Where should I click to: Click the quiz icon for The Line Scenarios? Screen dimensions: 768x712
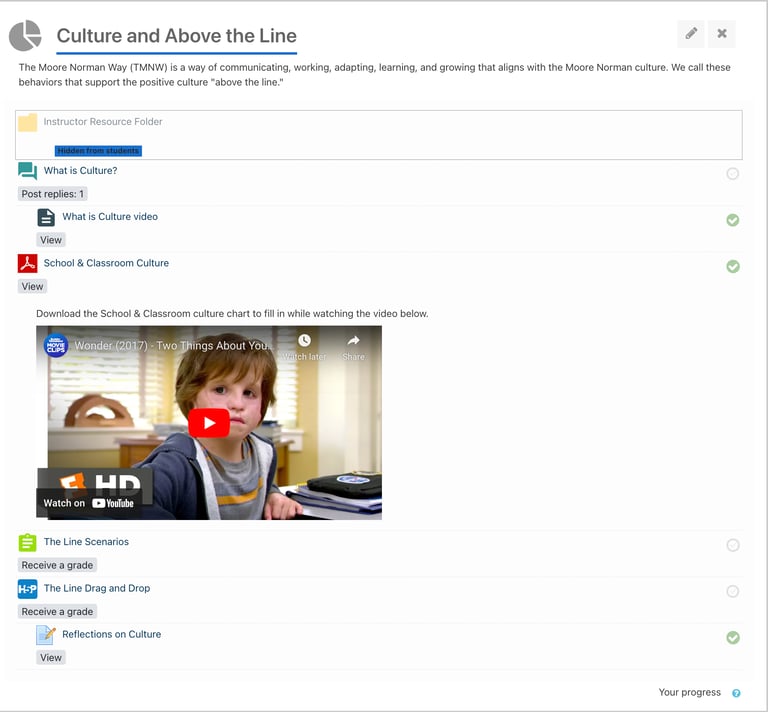tap(27, 542)
